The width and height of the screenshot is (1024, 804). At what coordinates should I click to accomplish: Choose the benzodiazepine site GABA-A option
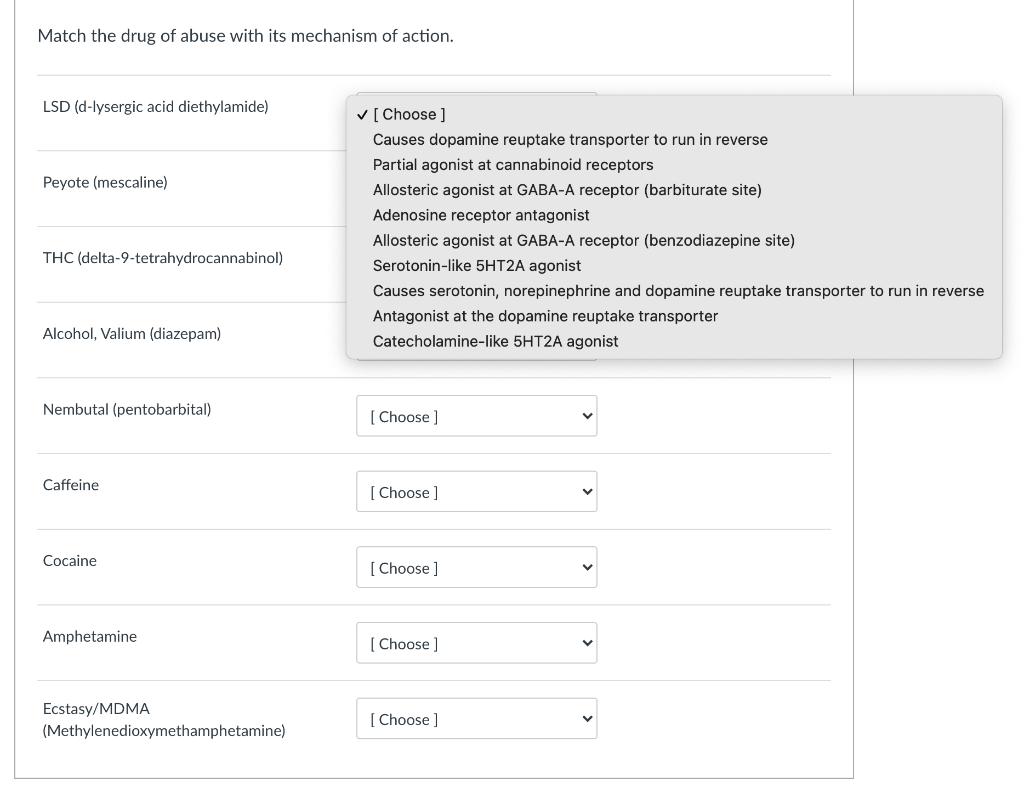click(x=584, y=240)
